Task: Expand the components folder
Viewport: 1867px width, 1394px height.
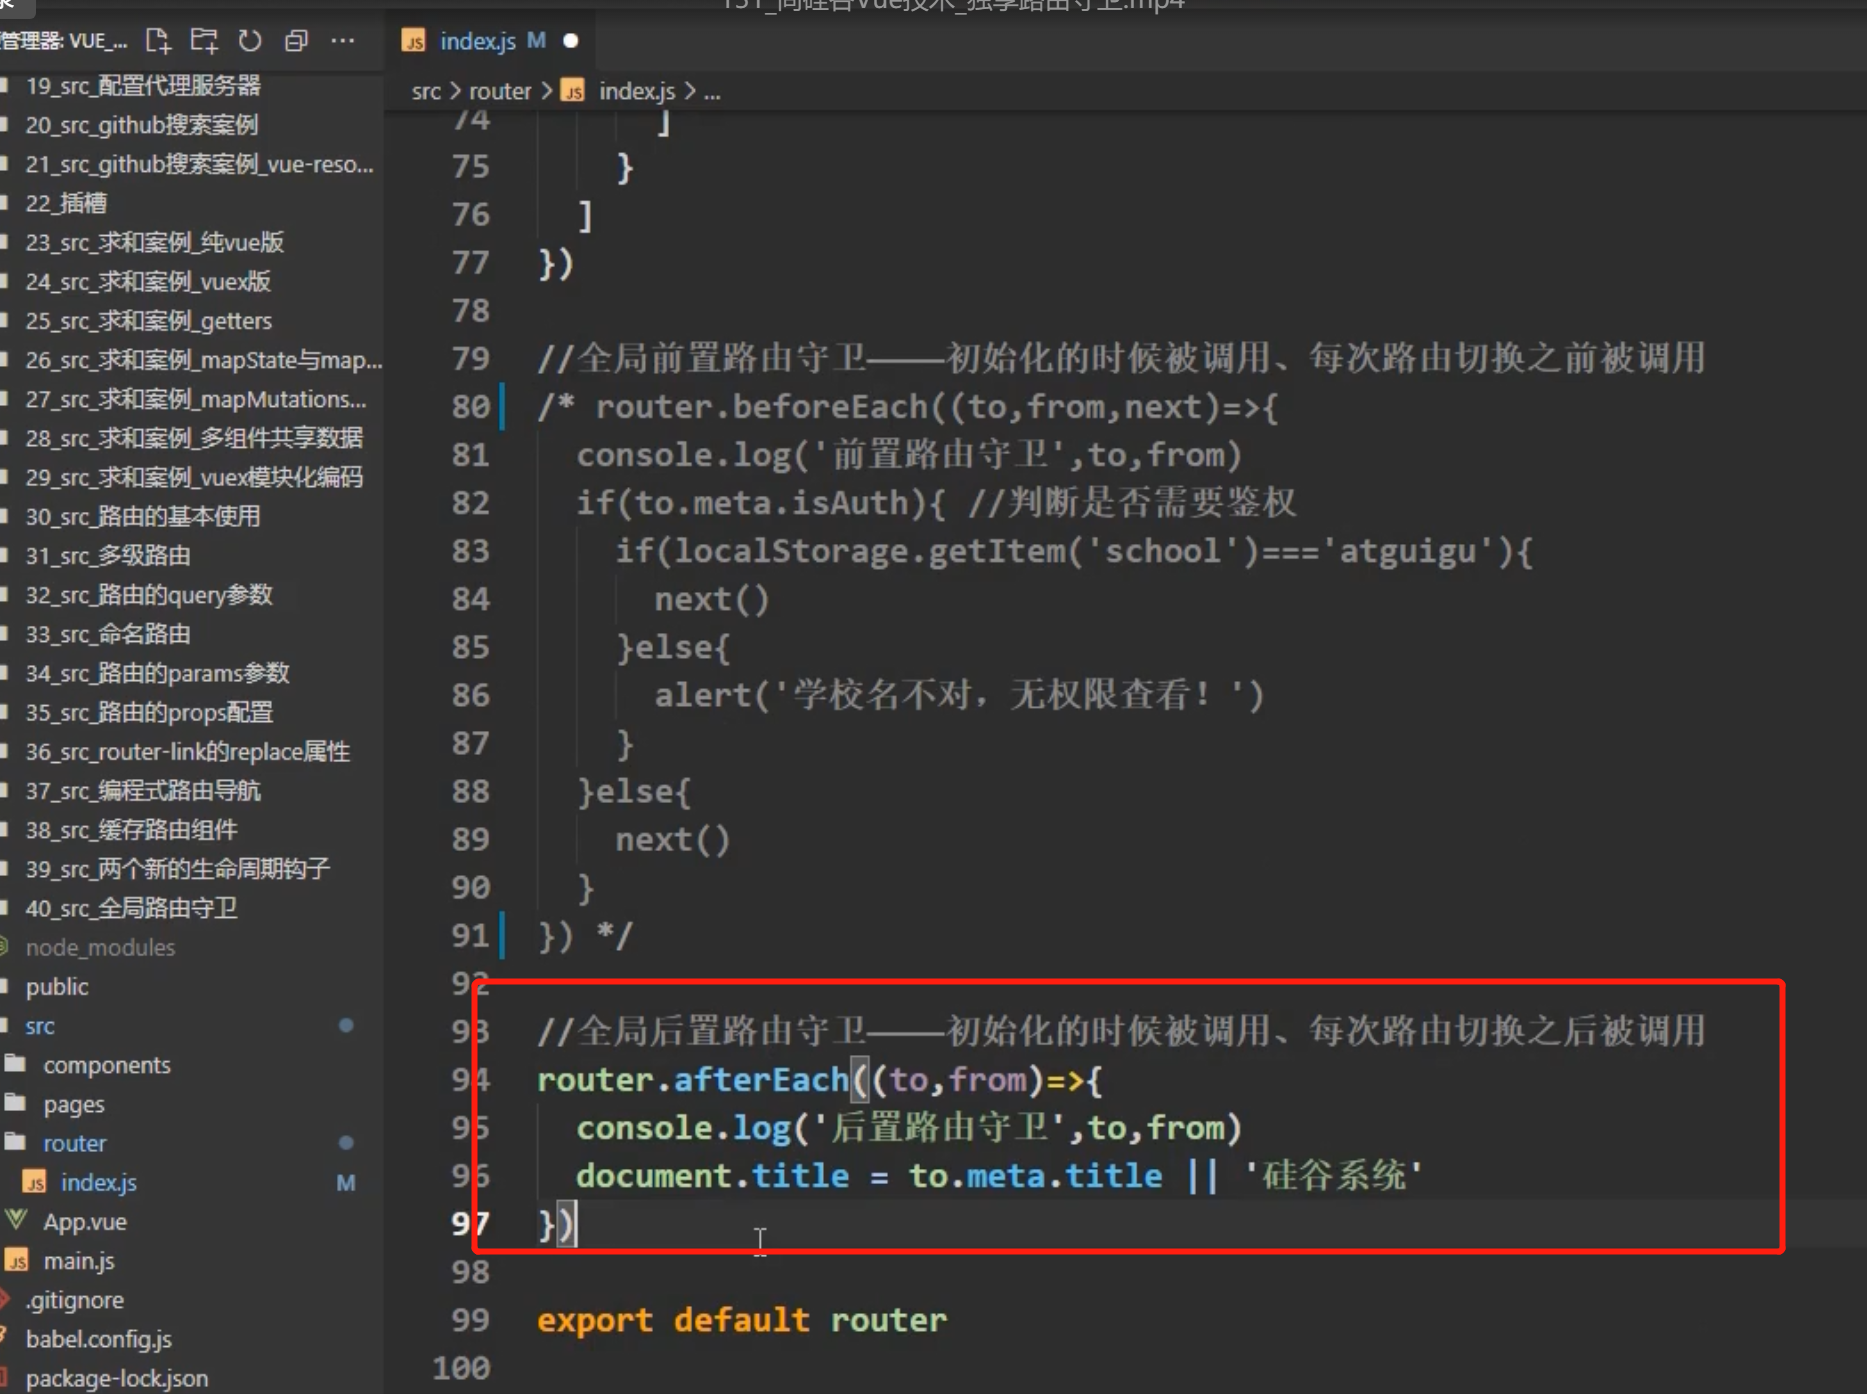Action: click(106, 1065)
